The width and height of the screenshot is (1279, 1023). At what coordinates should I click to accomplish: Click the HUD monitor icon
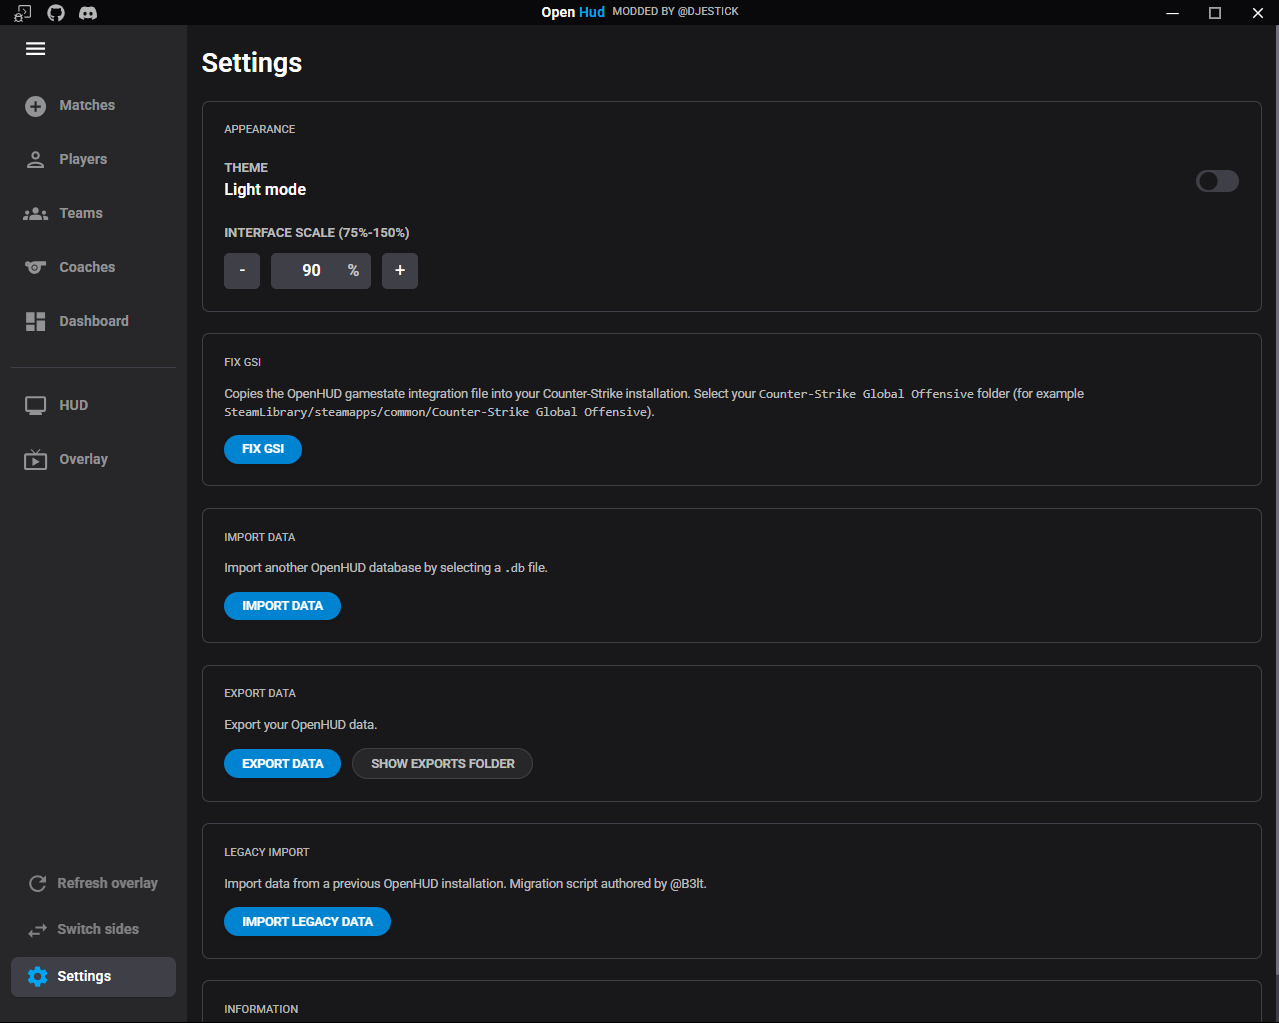(36, 405)
